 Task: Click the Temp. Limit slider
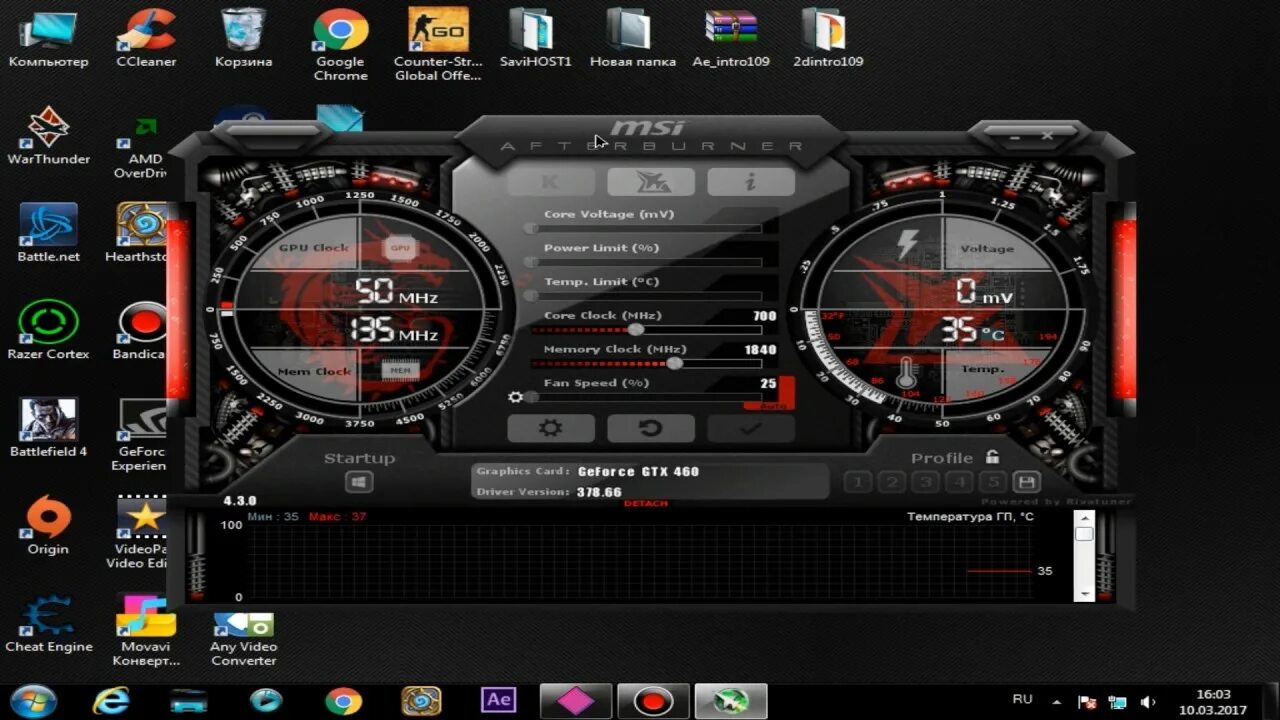pos(646,296)
